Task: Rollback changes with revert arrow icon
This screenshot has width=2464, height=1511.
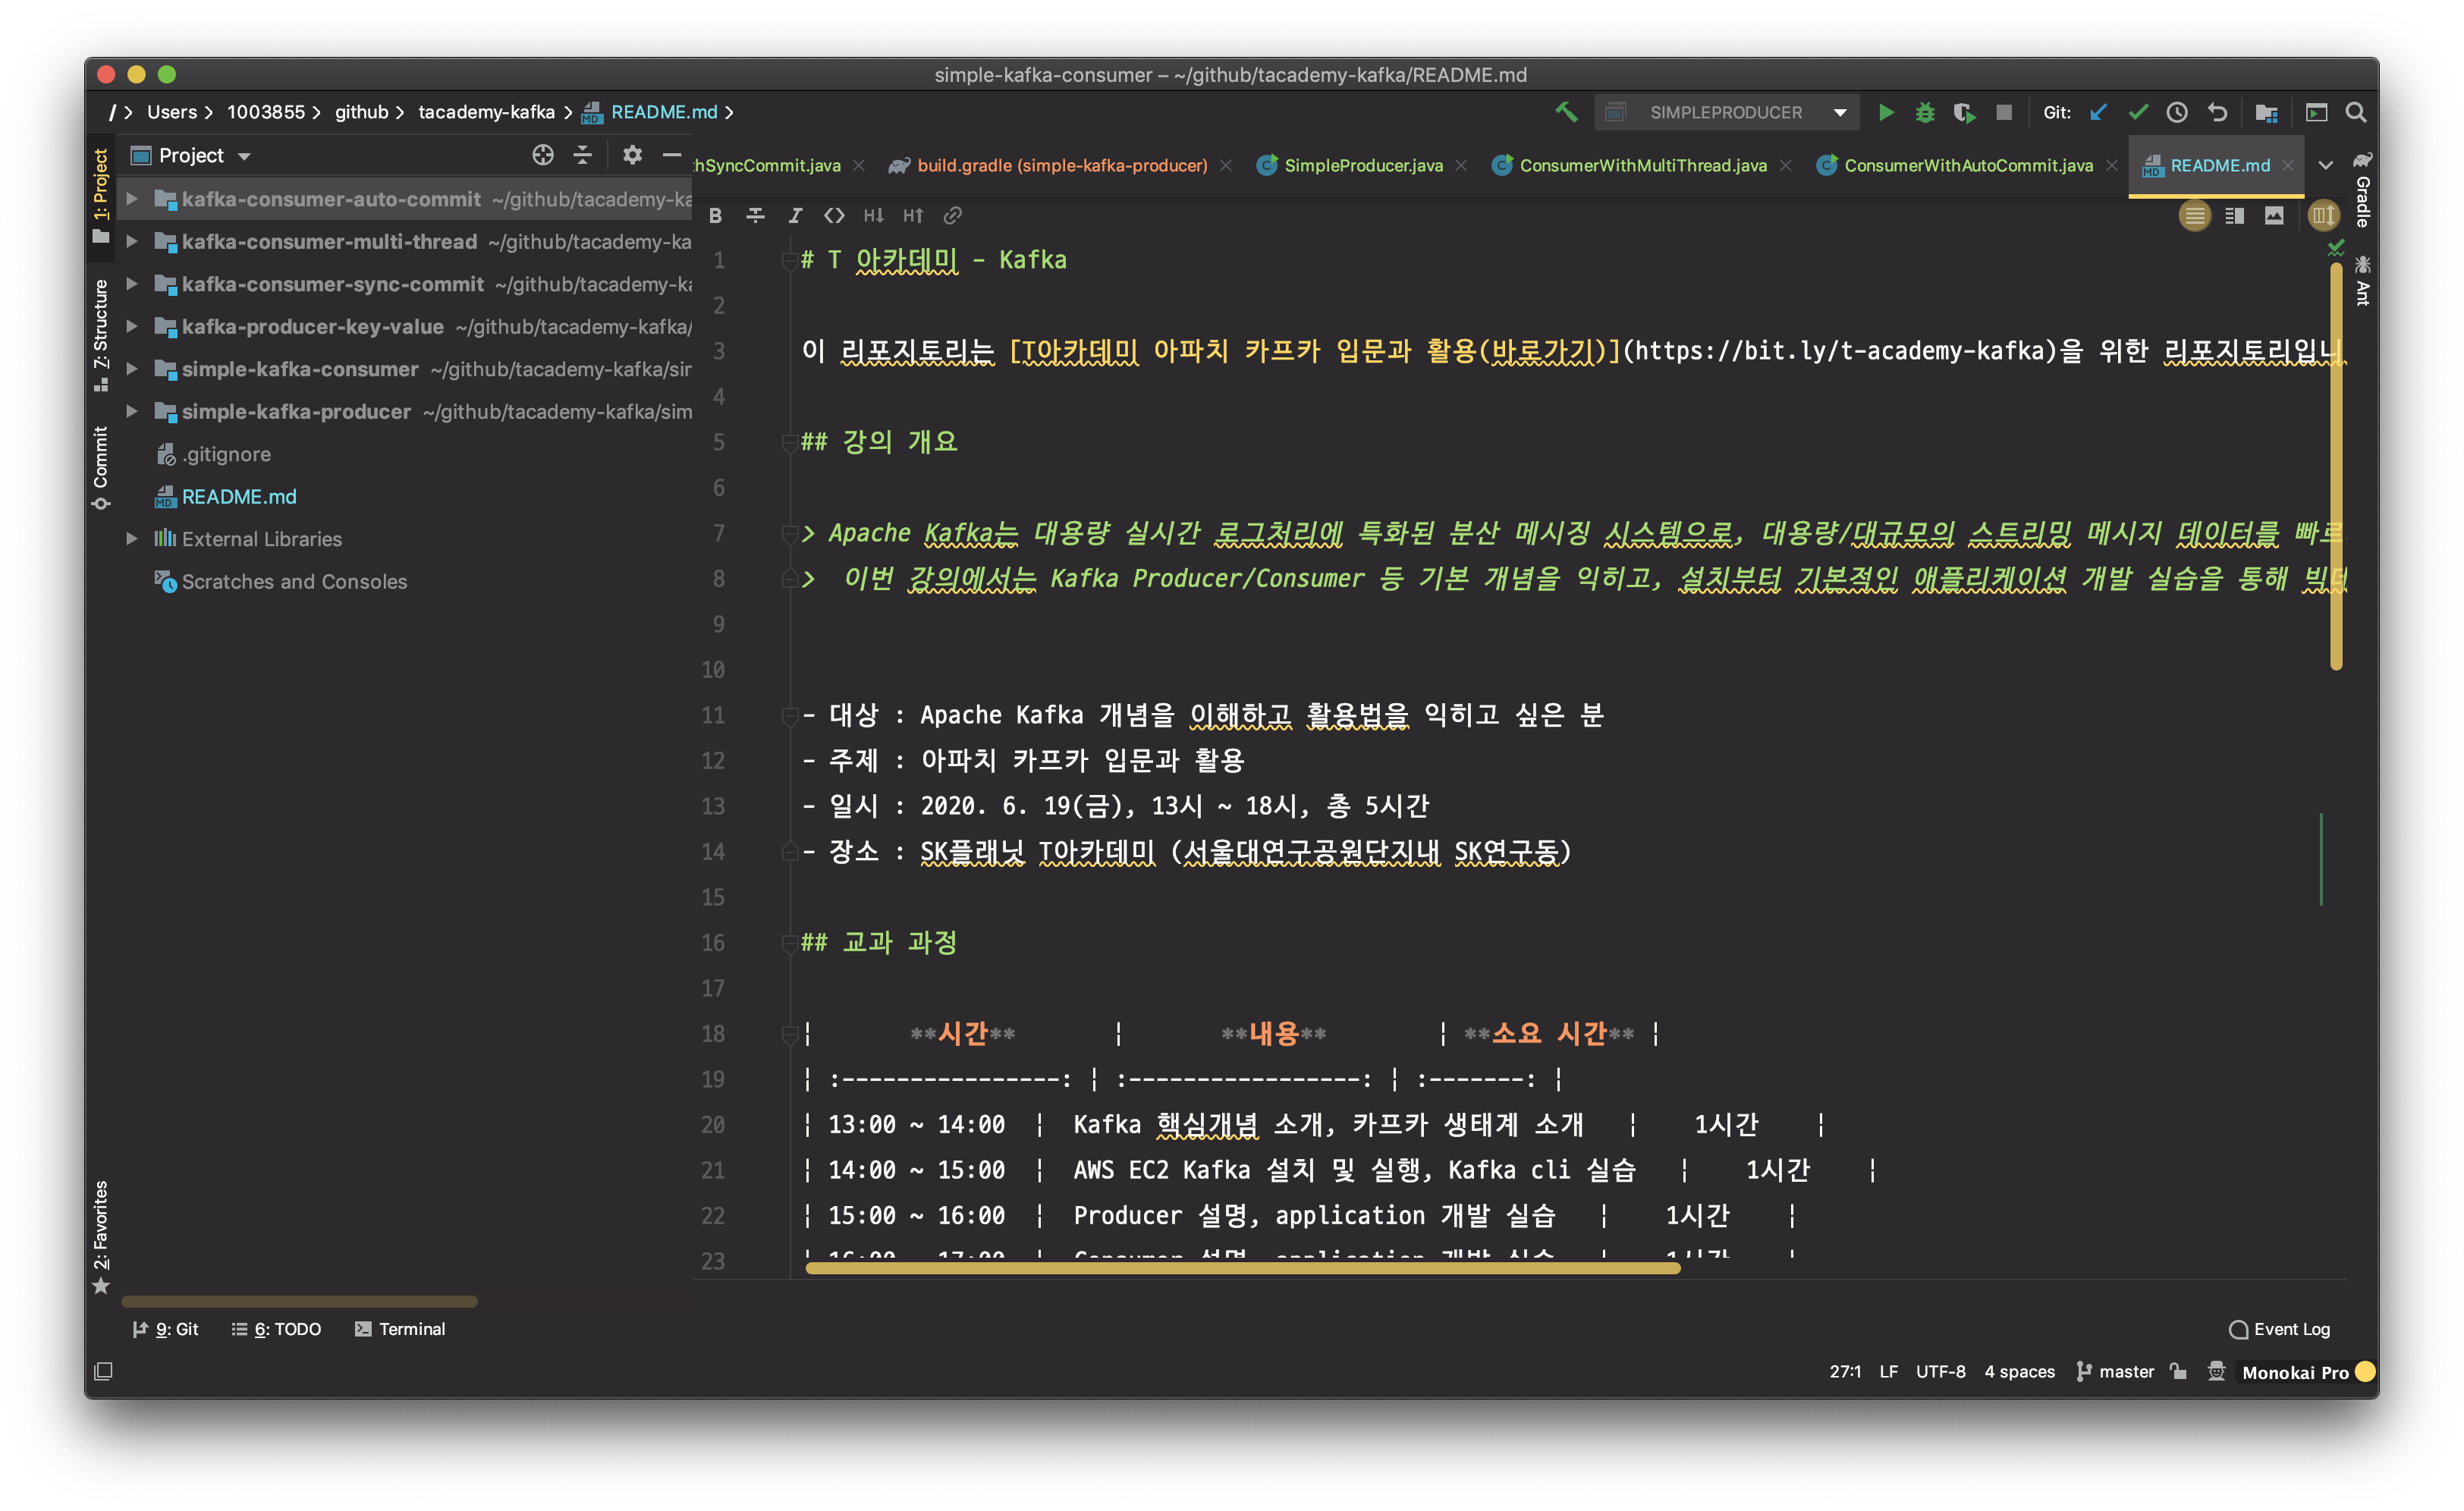Action: [2217, 112]
